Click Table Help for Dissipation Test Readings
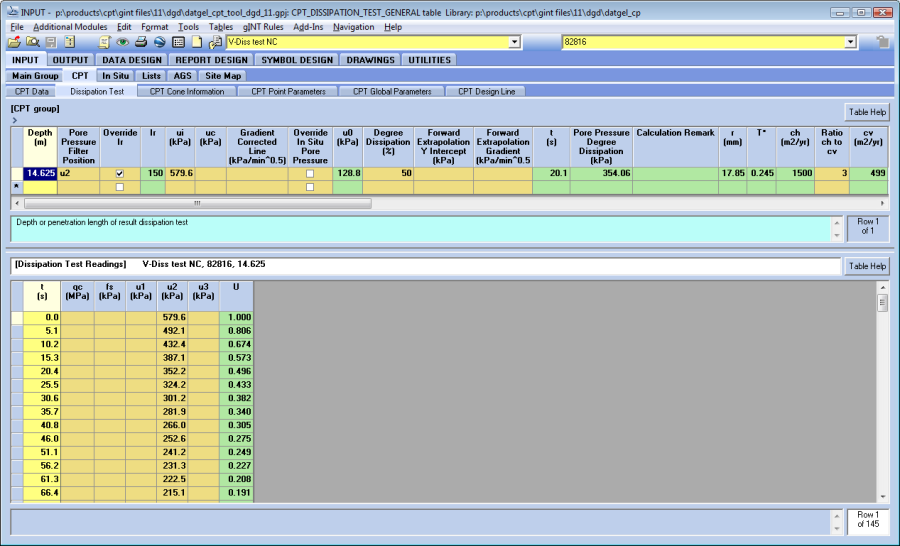The width and height of the screenshot is (900, 546). pyautogui.click(x=866, y=266)
